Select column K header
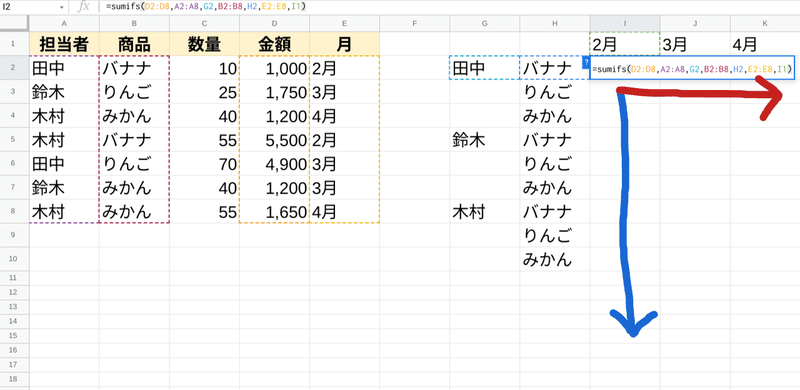This screenshot has width=800, height=390. (765, 23)
